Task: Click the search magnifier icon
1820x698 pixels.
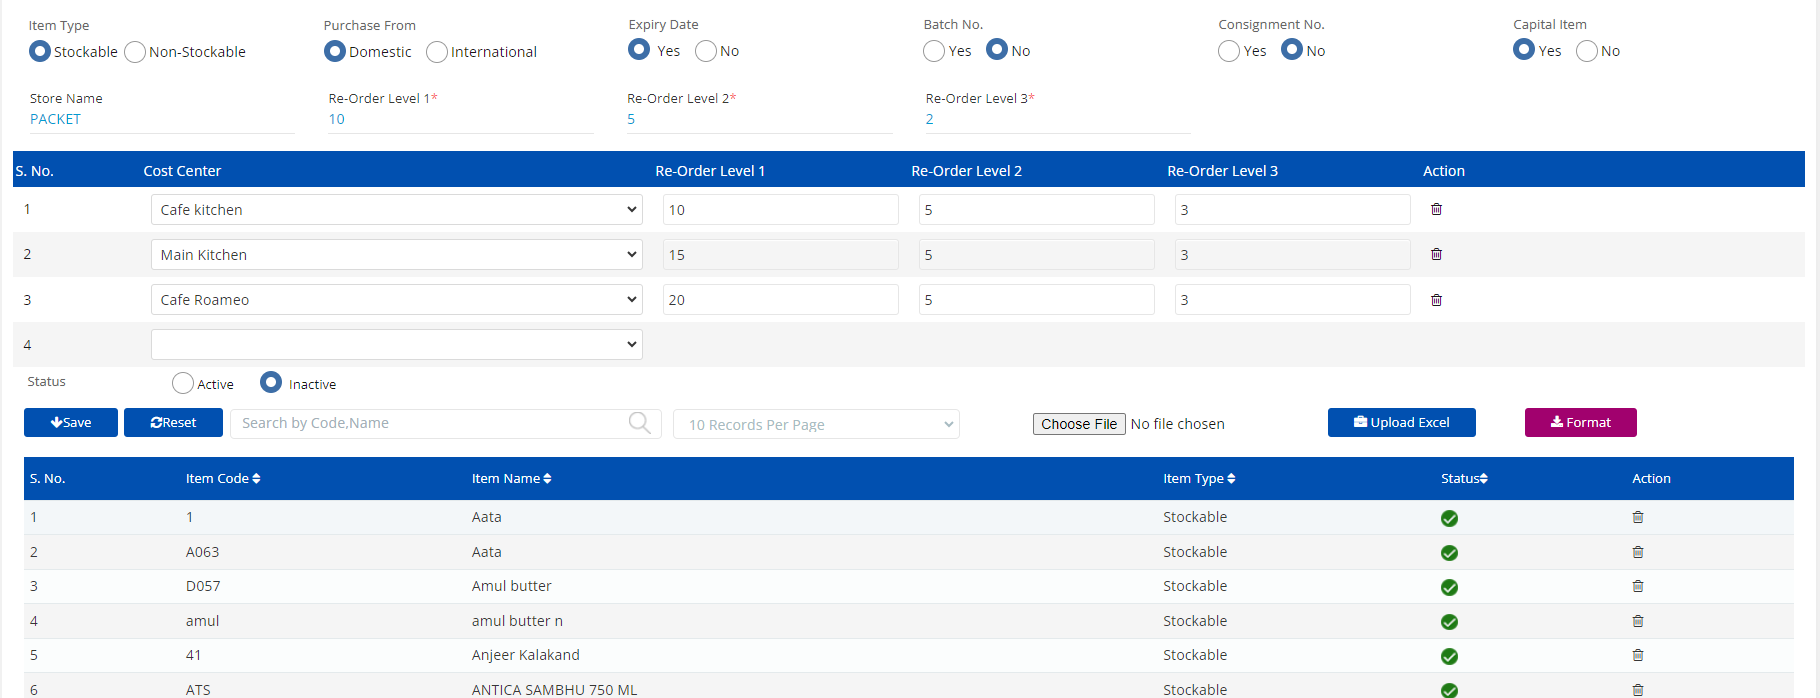Action: 640,423
